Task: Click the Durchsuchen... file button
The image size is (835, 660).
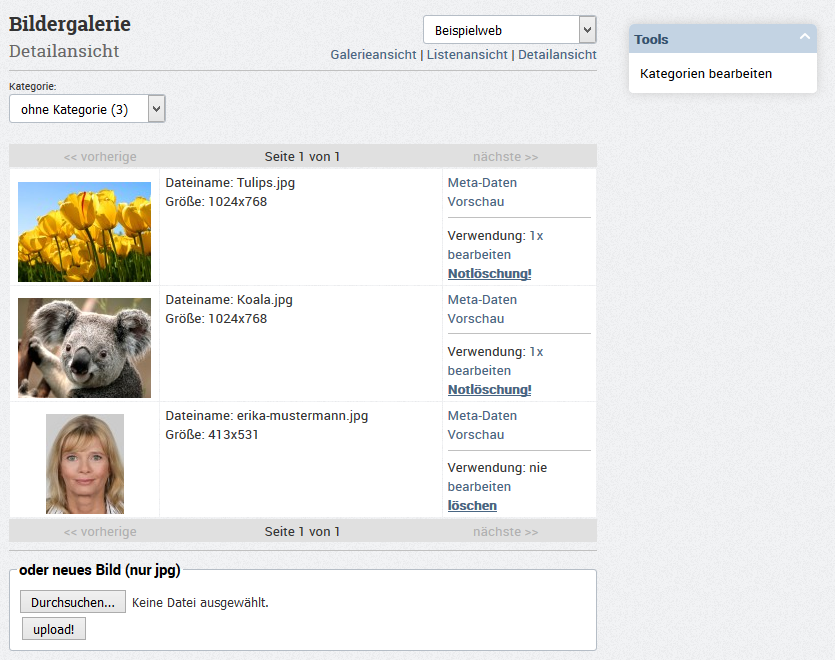Action: 73,602
